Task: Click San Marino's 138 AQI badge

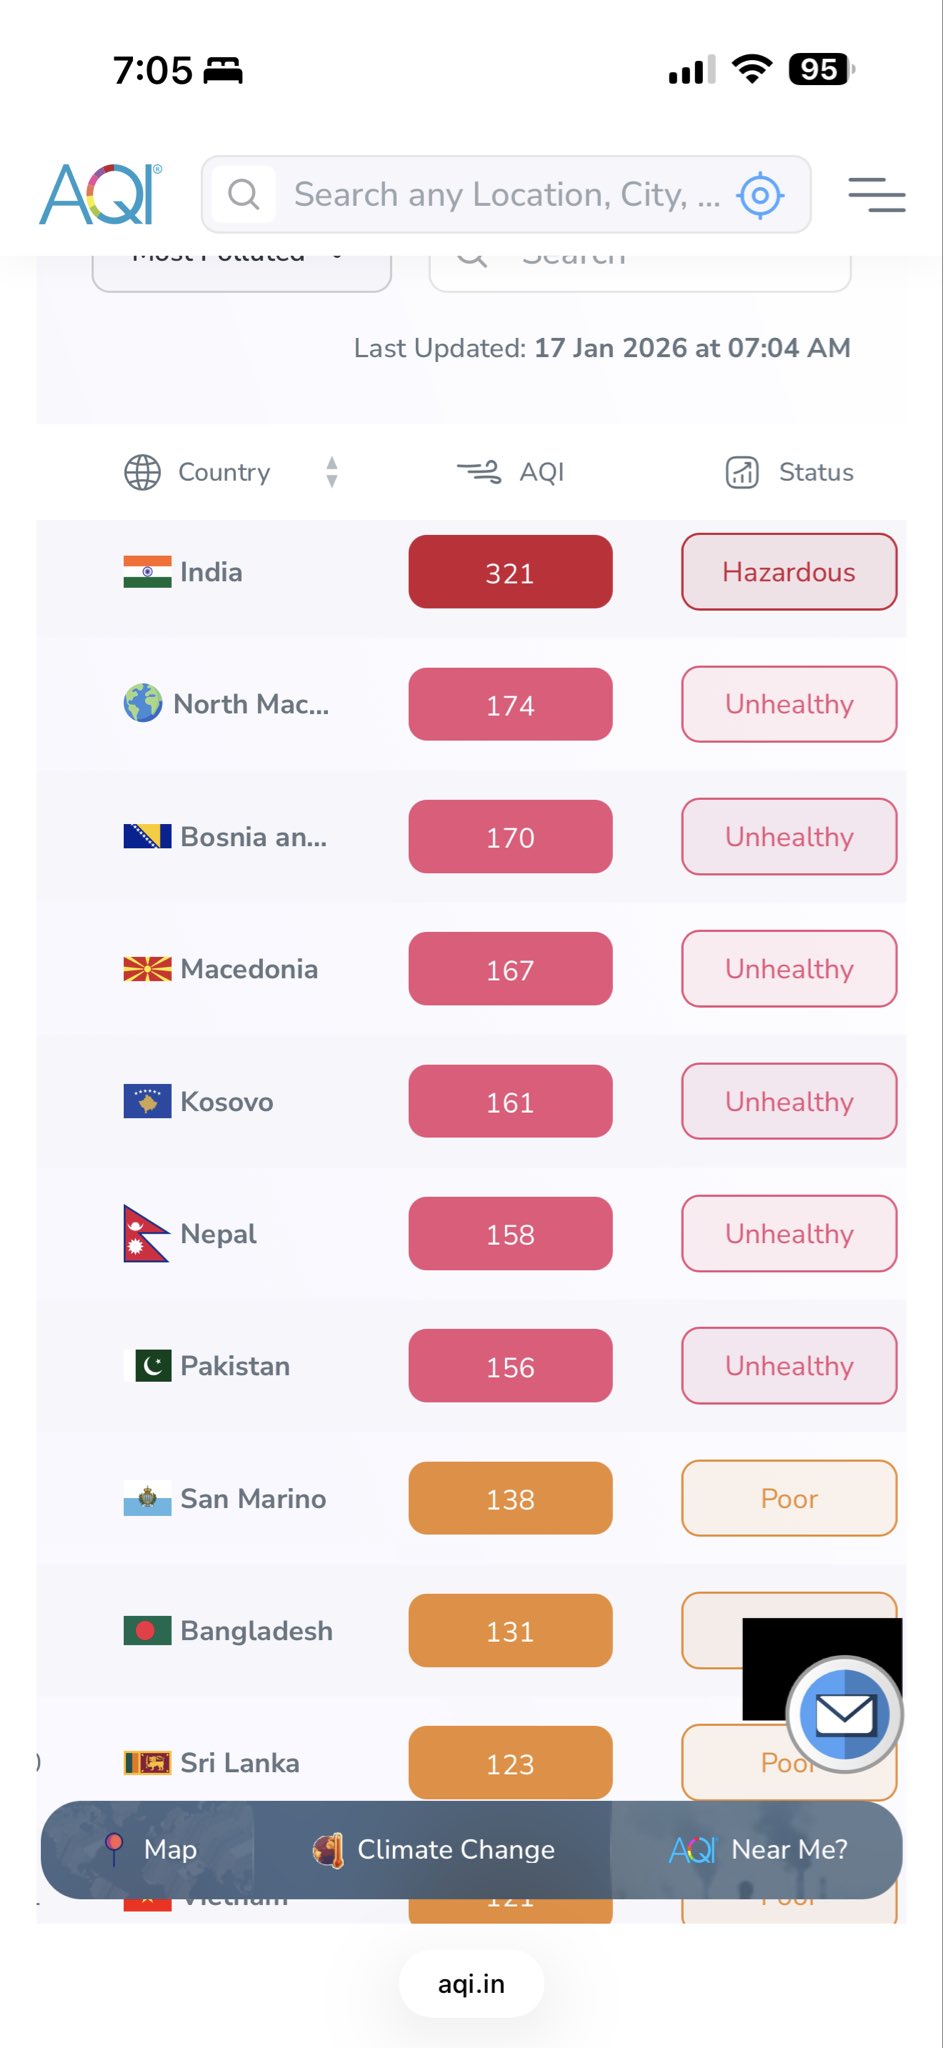Action: click(510, 1499)
